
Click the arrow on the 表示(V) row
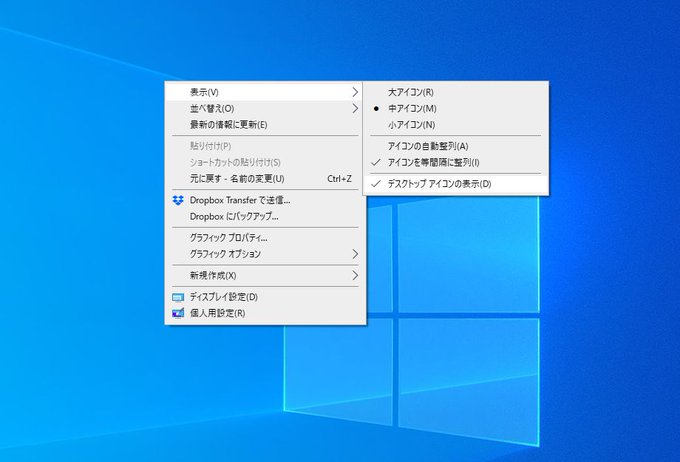355,92
